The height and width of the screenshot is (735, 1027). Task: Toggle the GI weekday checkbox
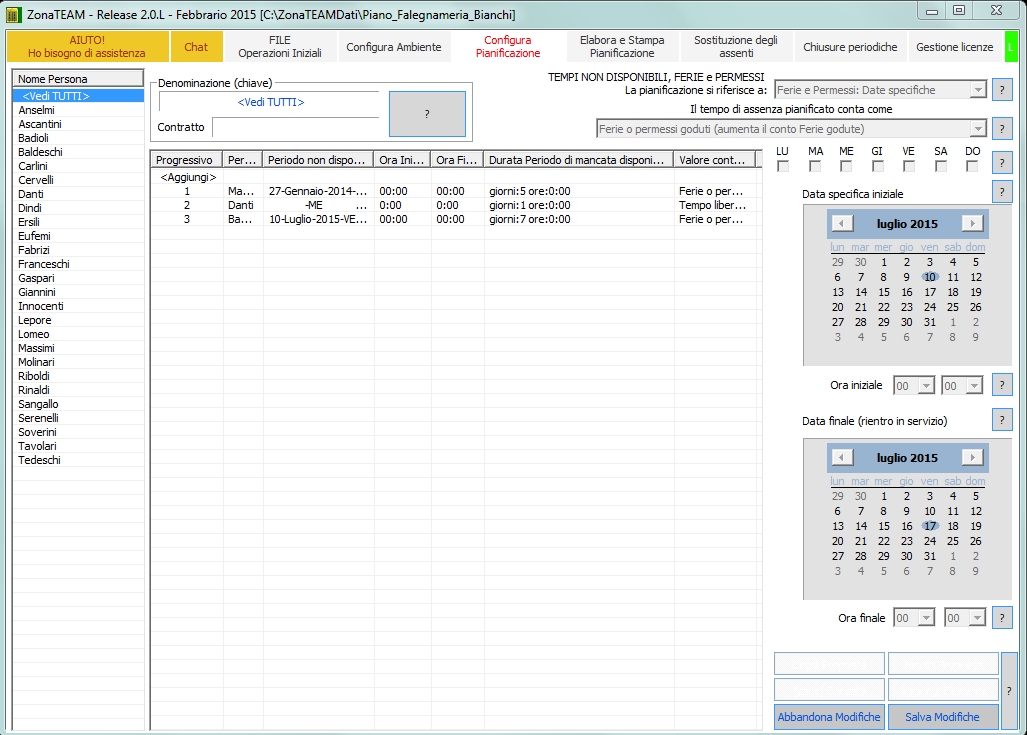878,166
